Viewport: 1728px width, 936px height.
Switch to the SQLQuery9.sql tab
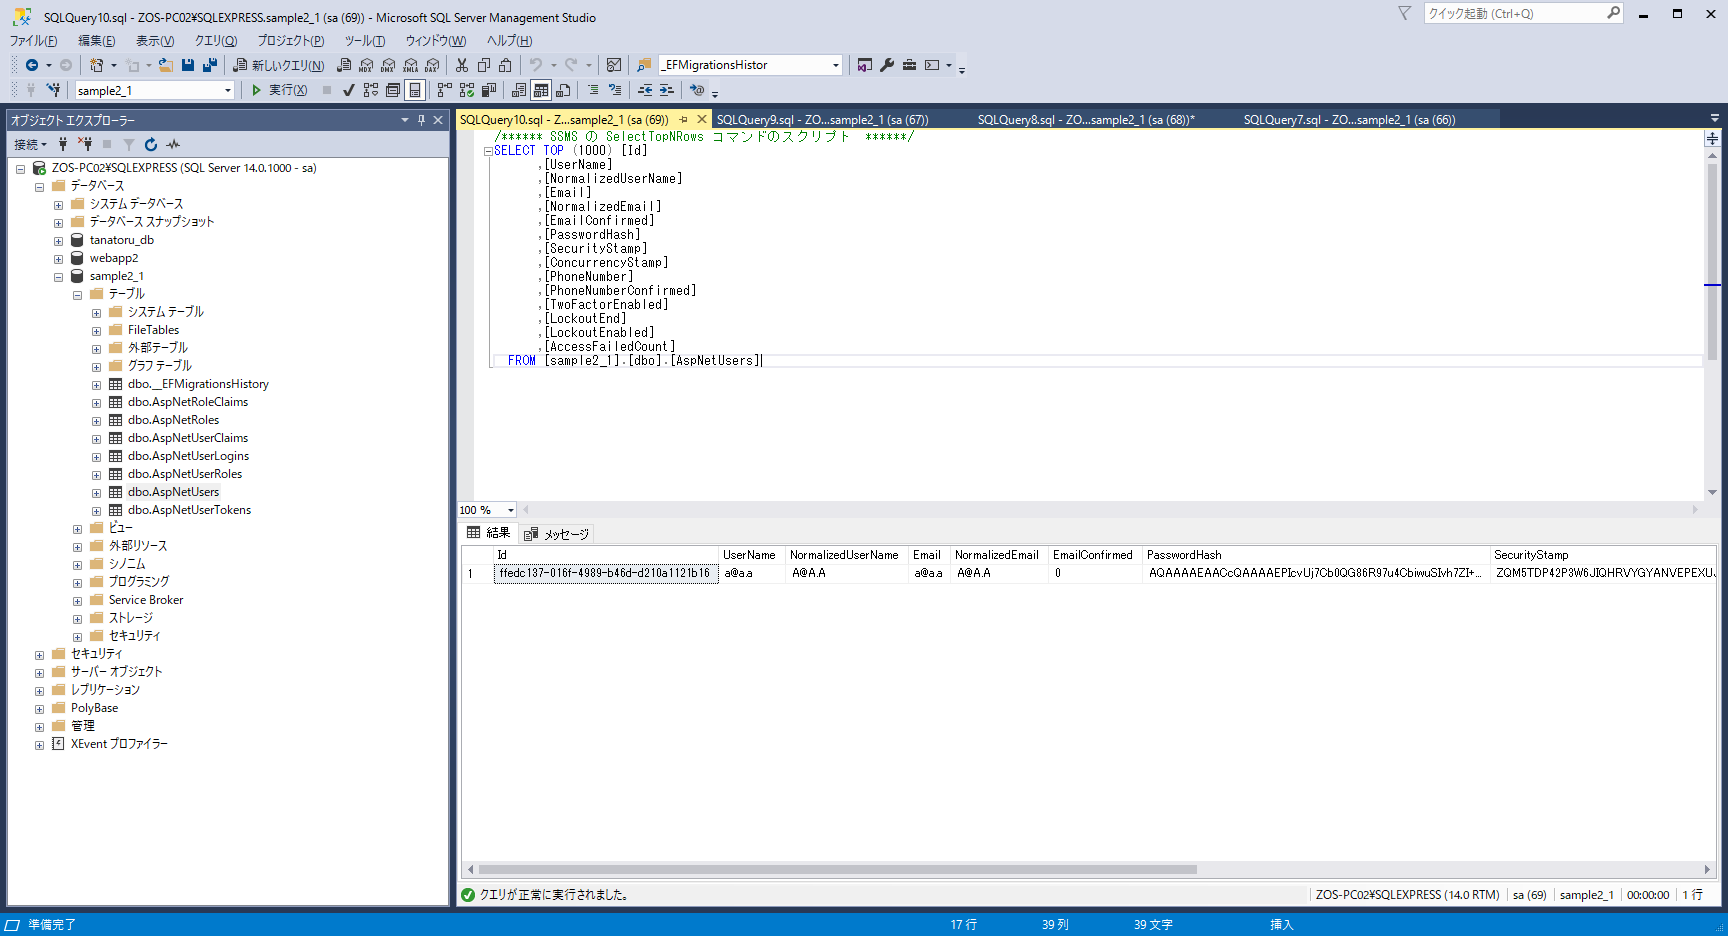click(823, 120)
